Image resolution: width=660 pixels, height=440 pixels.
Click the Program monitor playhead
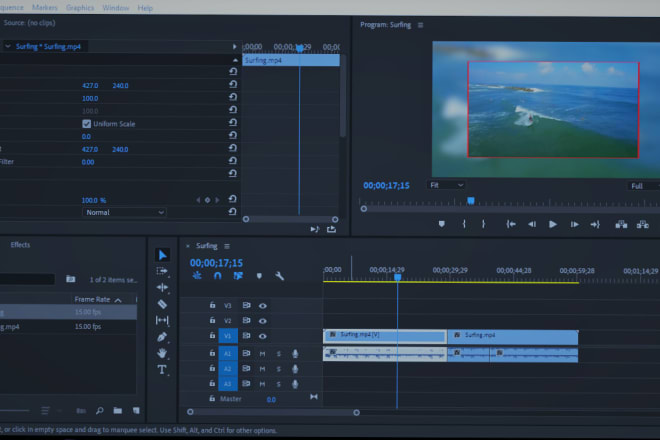tap(471, 201)
